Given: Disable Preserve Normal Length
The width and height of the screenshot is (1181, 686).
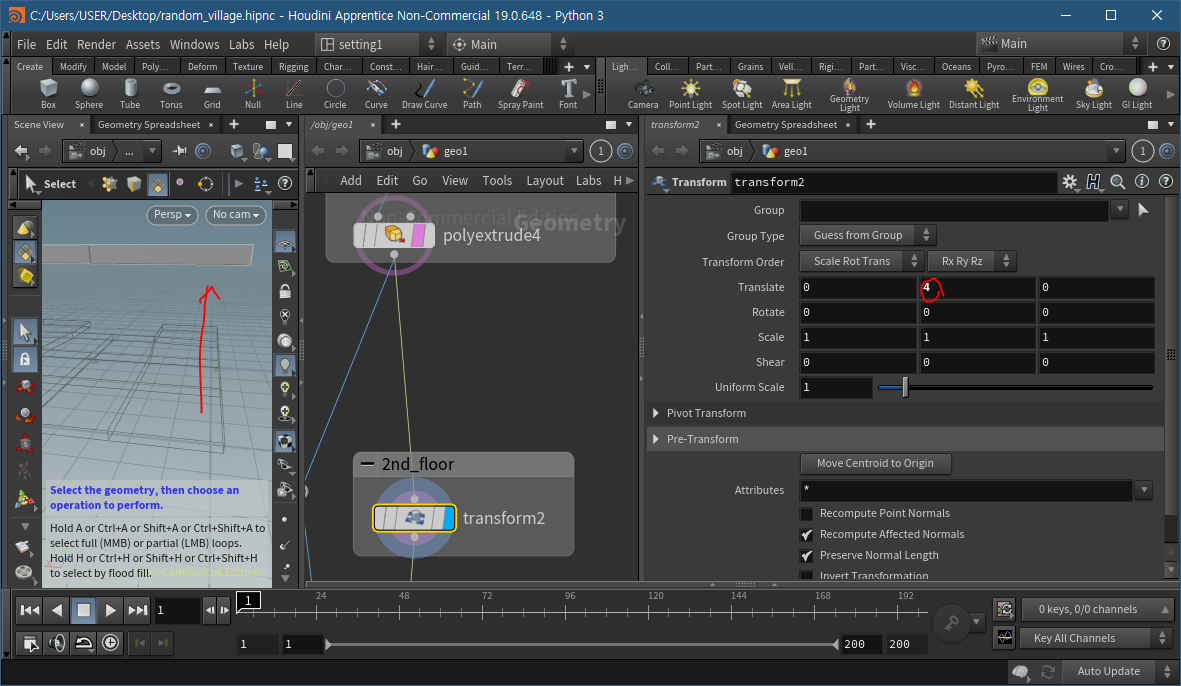Looking at the screenshot, I should point(807,556).
